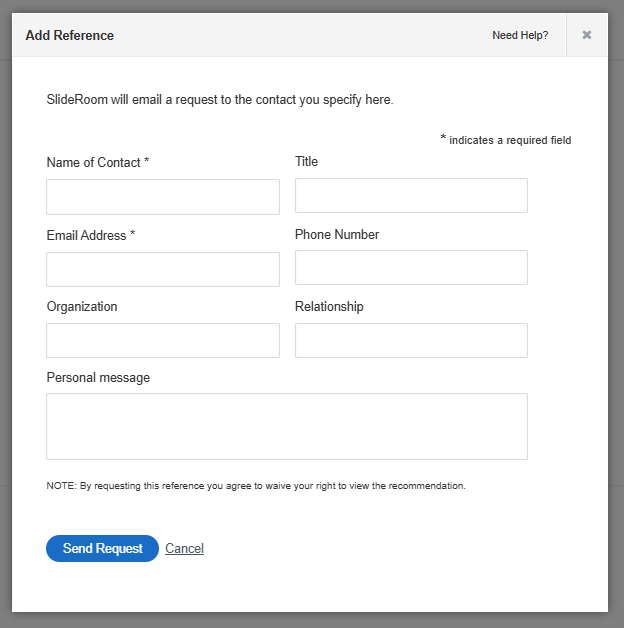This screenshot has width=624, height=628.
Task: Click the "Add Reference" dialog title
Action: pos(70,36)
